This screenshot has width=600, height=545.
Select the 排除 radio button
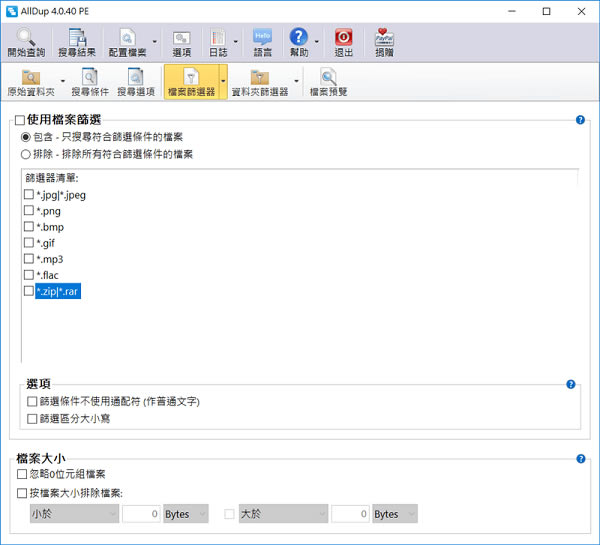point(25,154)
